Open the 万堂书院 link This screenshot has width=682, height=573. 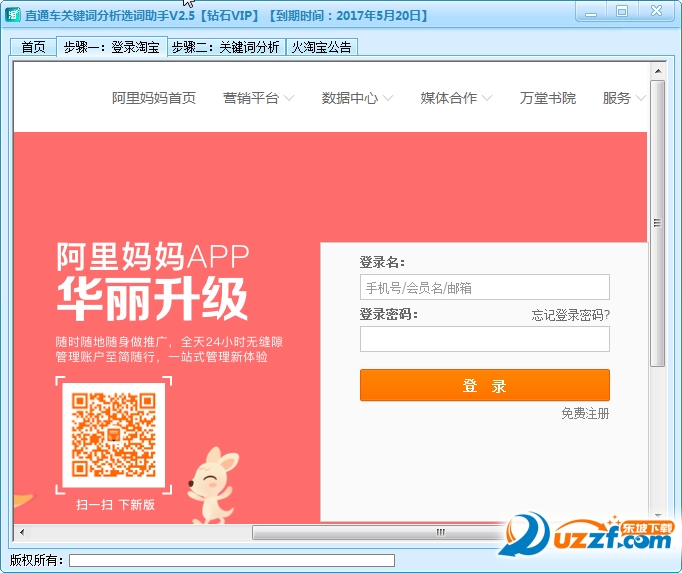(548, 98)
